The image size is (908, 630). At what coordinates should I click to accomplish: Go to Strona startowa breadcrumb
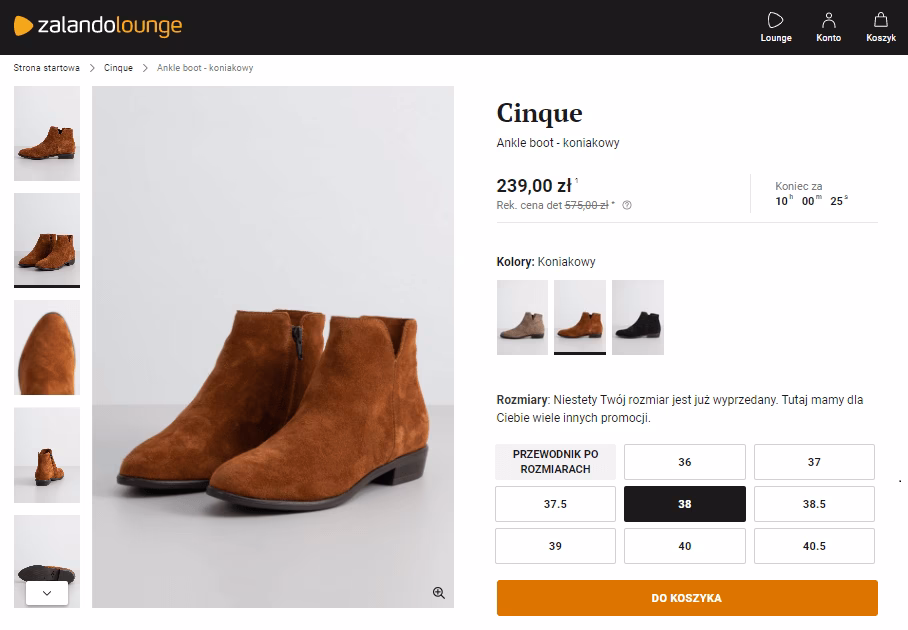[x=47, y=68]
